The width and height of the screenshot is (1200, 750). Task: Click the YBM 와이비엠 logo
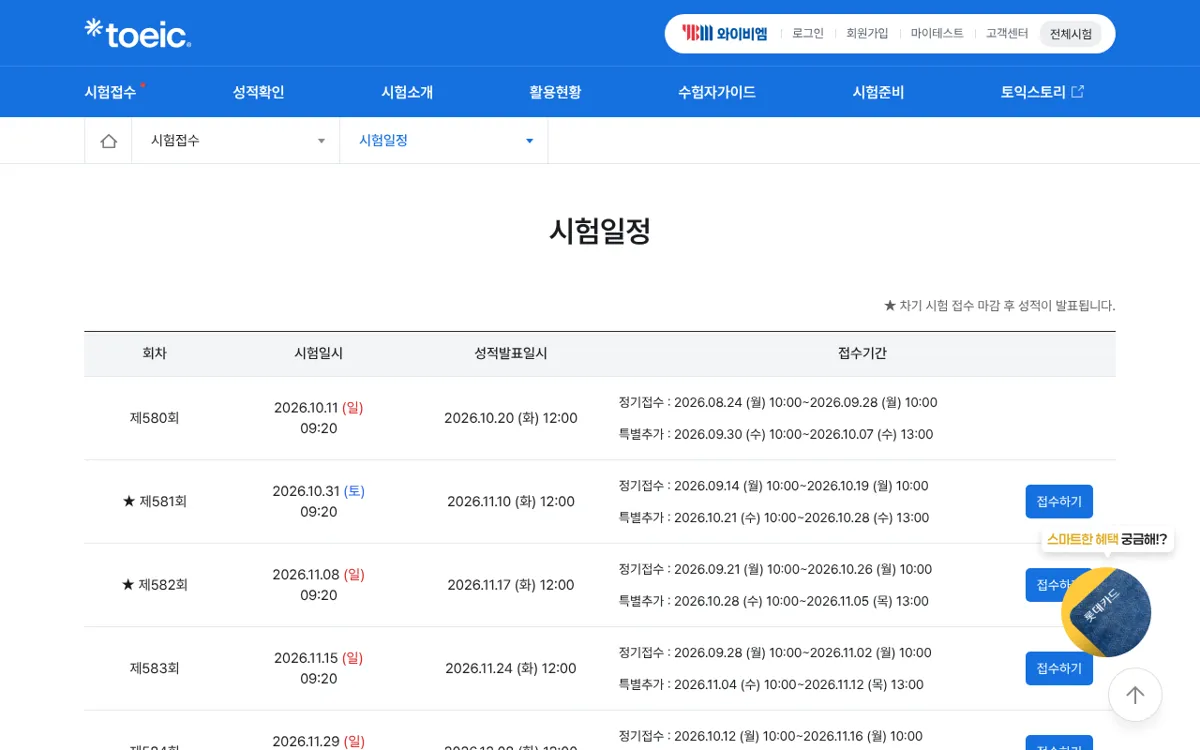[725, 33]
